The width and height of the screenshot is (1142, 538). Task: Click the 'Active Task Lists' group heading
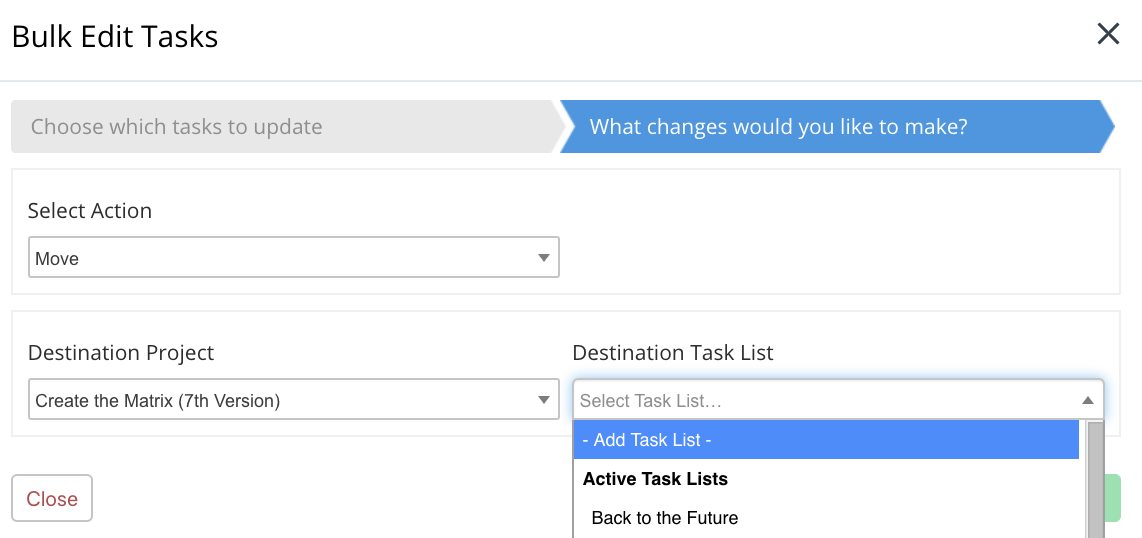tap(655, 479)
